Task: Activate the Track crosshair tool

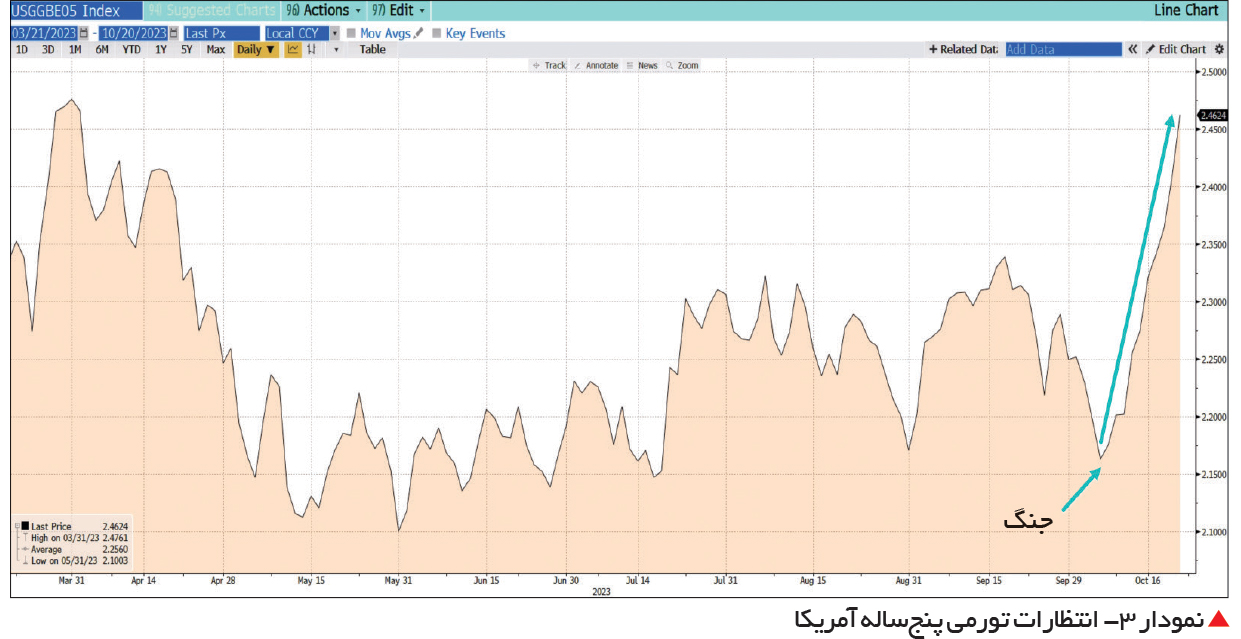Action: click(x=550, y=65)
